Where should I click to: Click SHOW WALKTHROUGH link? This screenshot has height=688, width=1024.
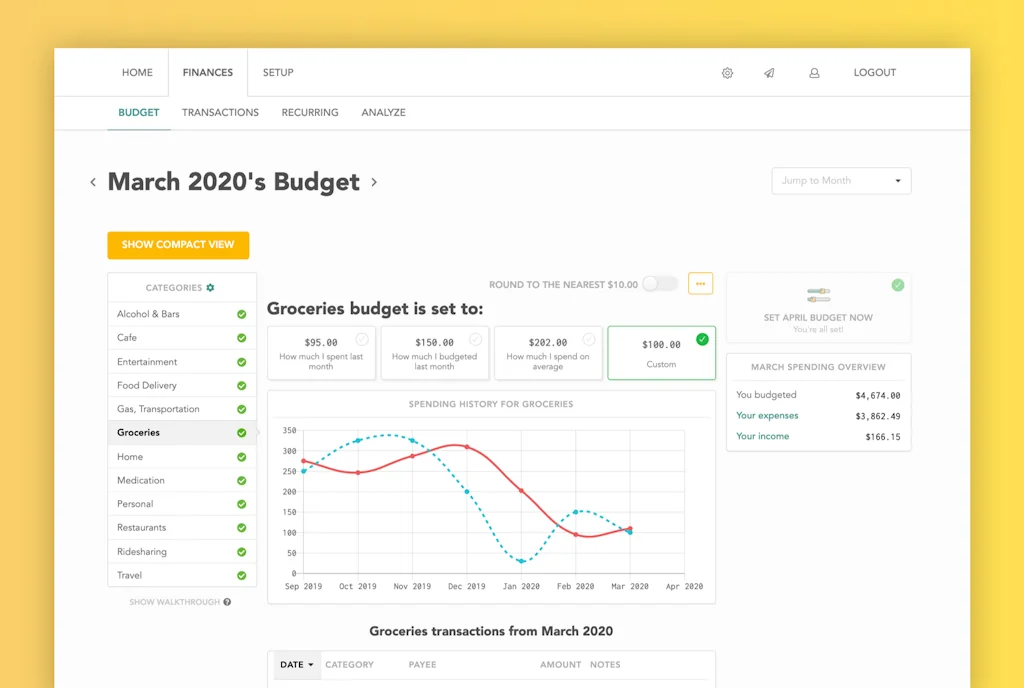pos(174,602)
